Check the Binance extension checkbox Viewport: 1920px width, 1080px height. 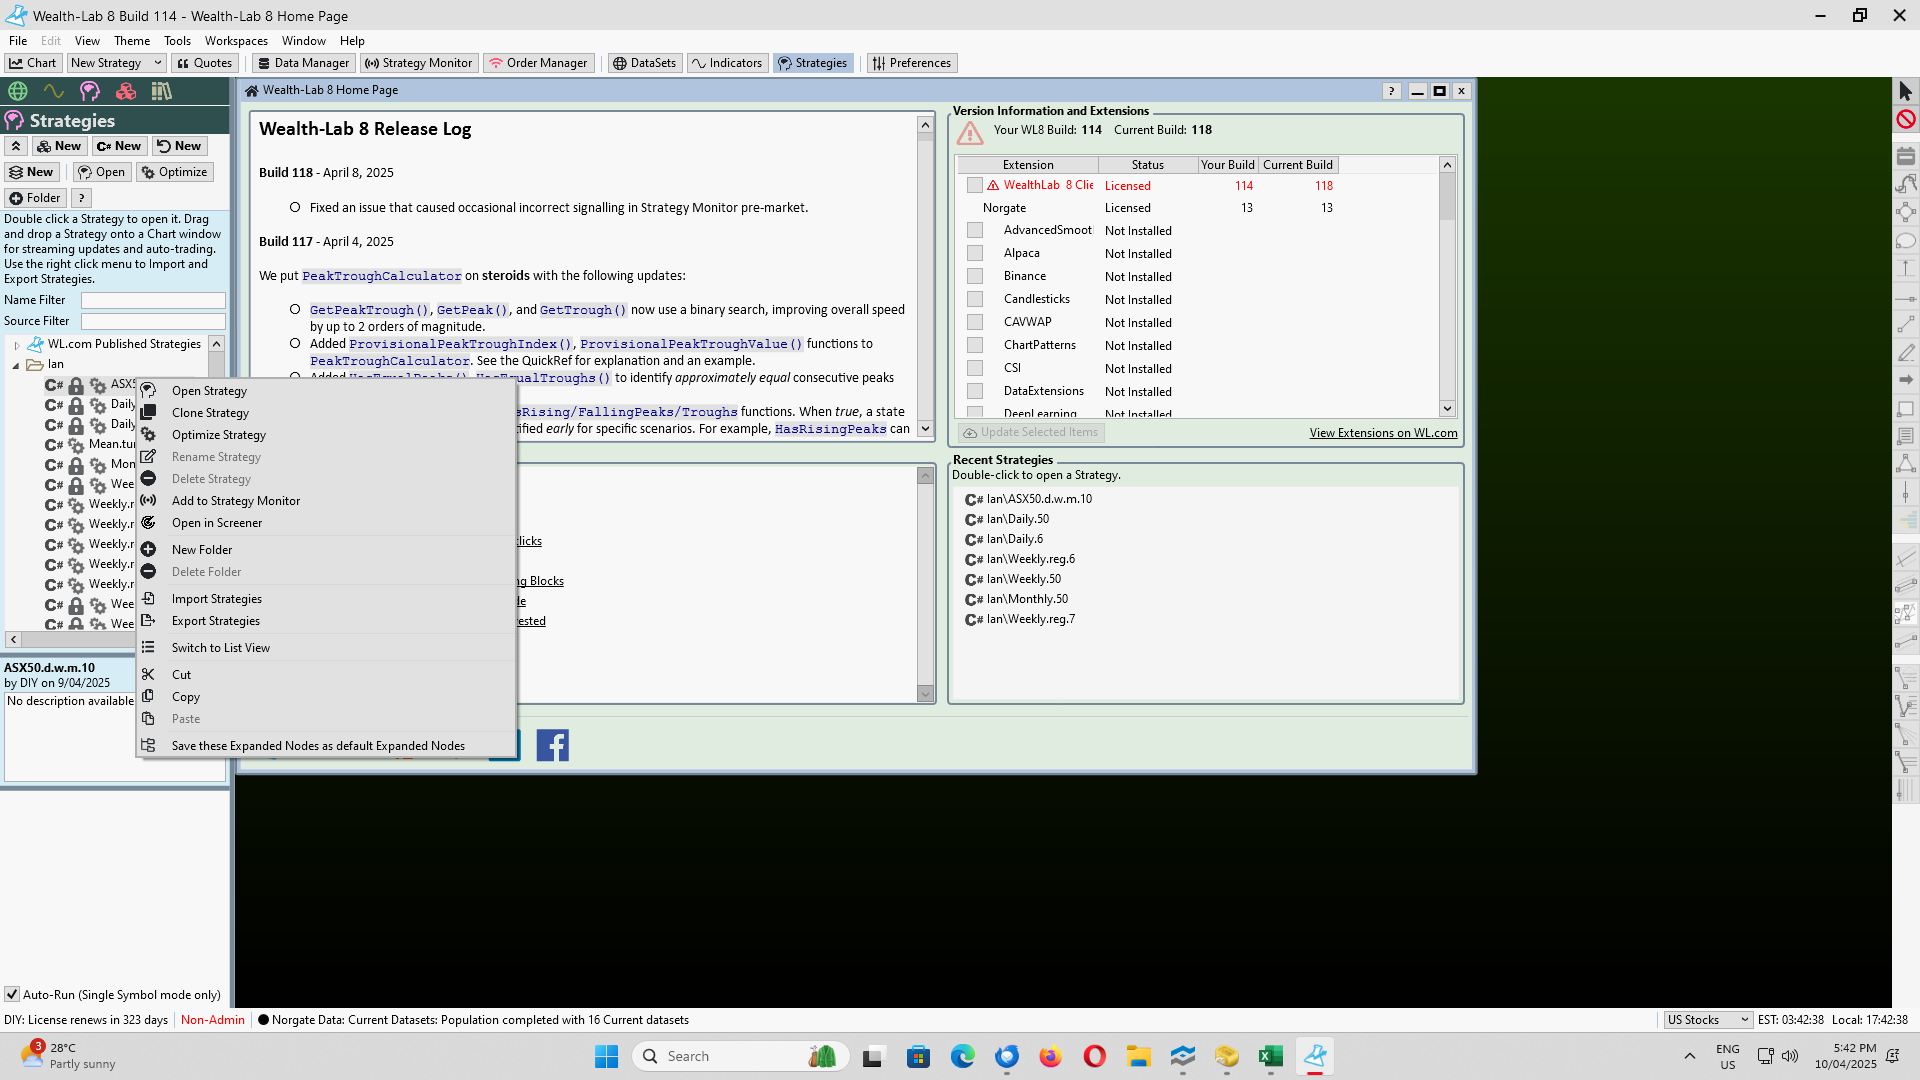(x=975, y=276)
